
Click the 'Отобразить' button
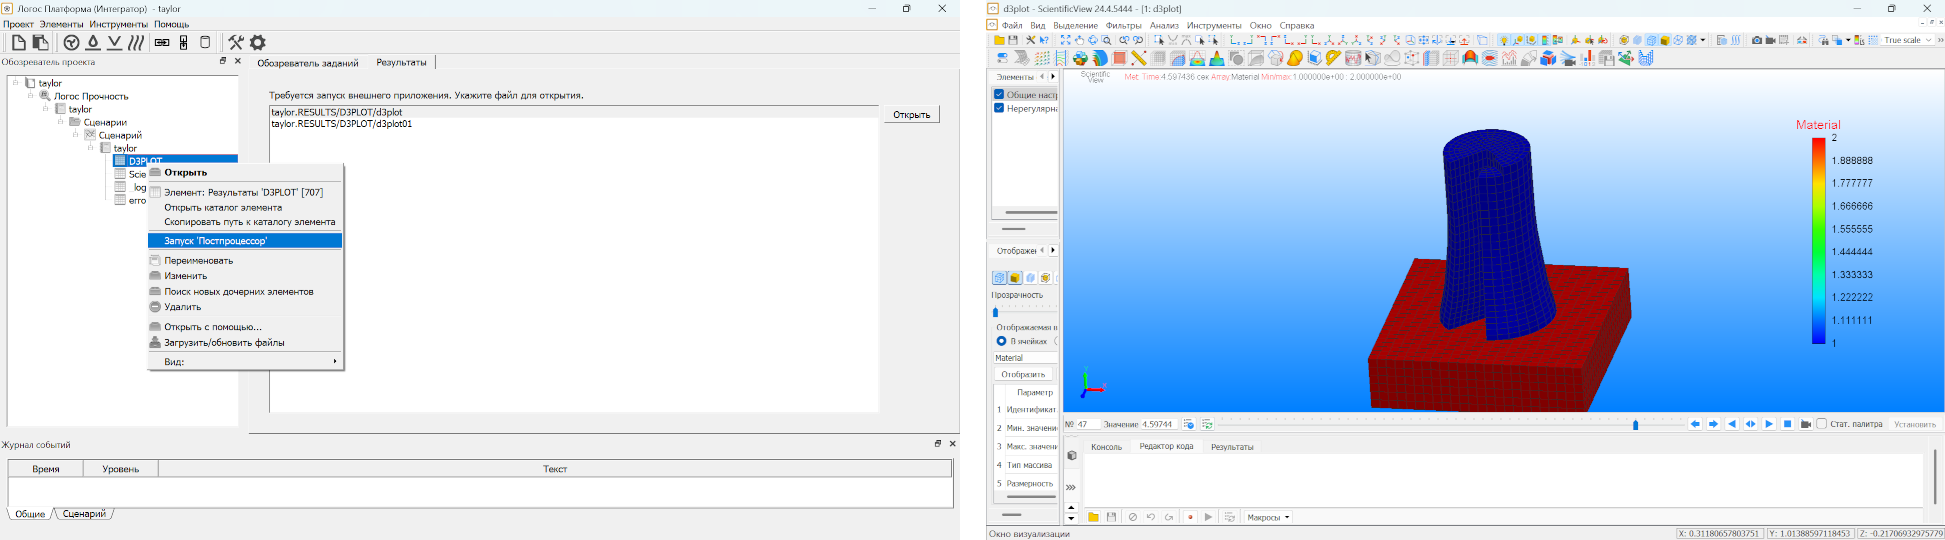1023,374
